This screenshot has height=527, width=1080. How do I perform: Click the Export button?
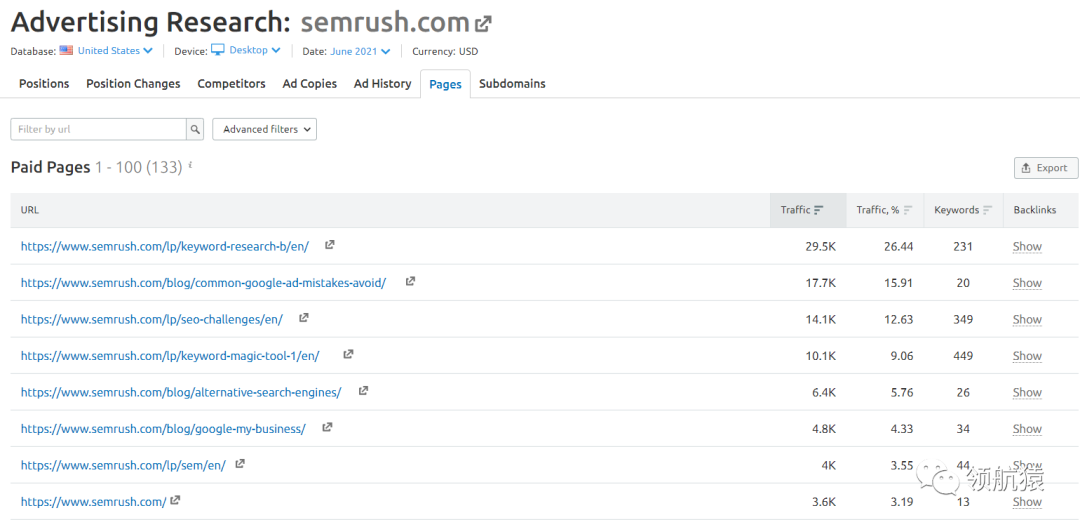click(x=1045, y=168)
